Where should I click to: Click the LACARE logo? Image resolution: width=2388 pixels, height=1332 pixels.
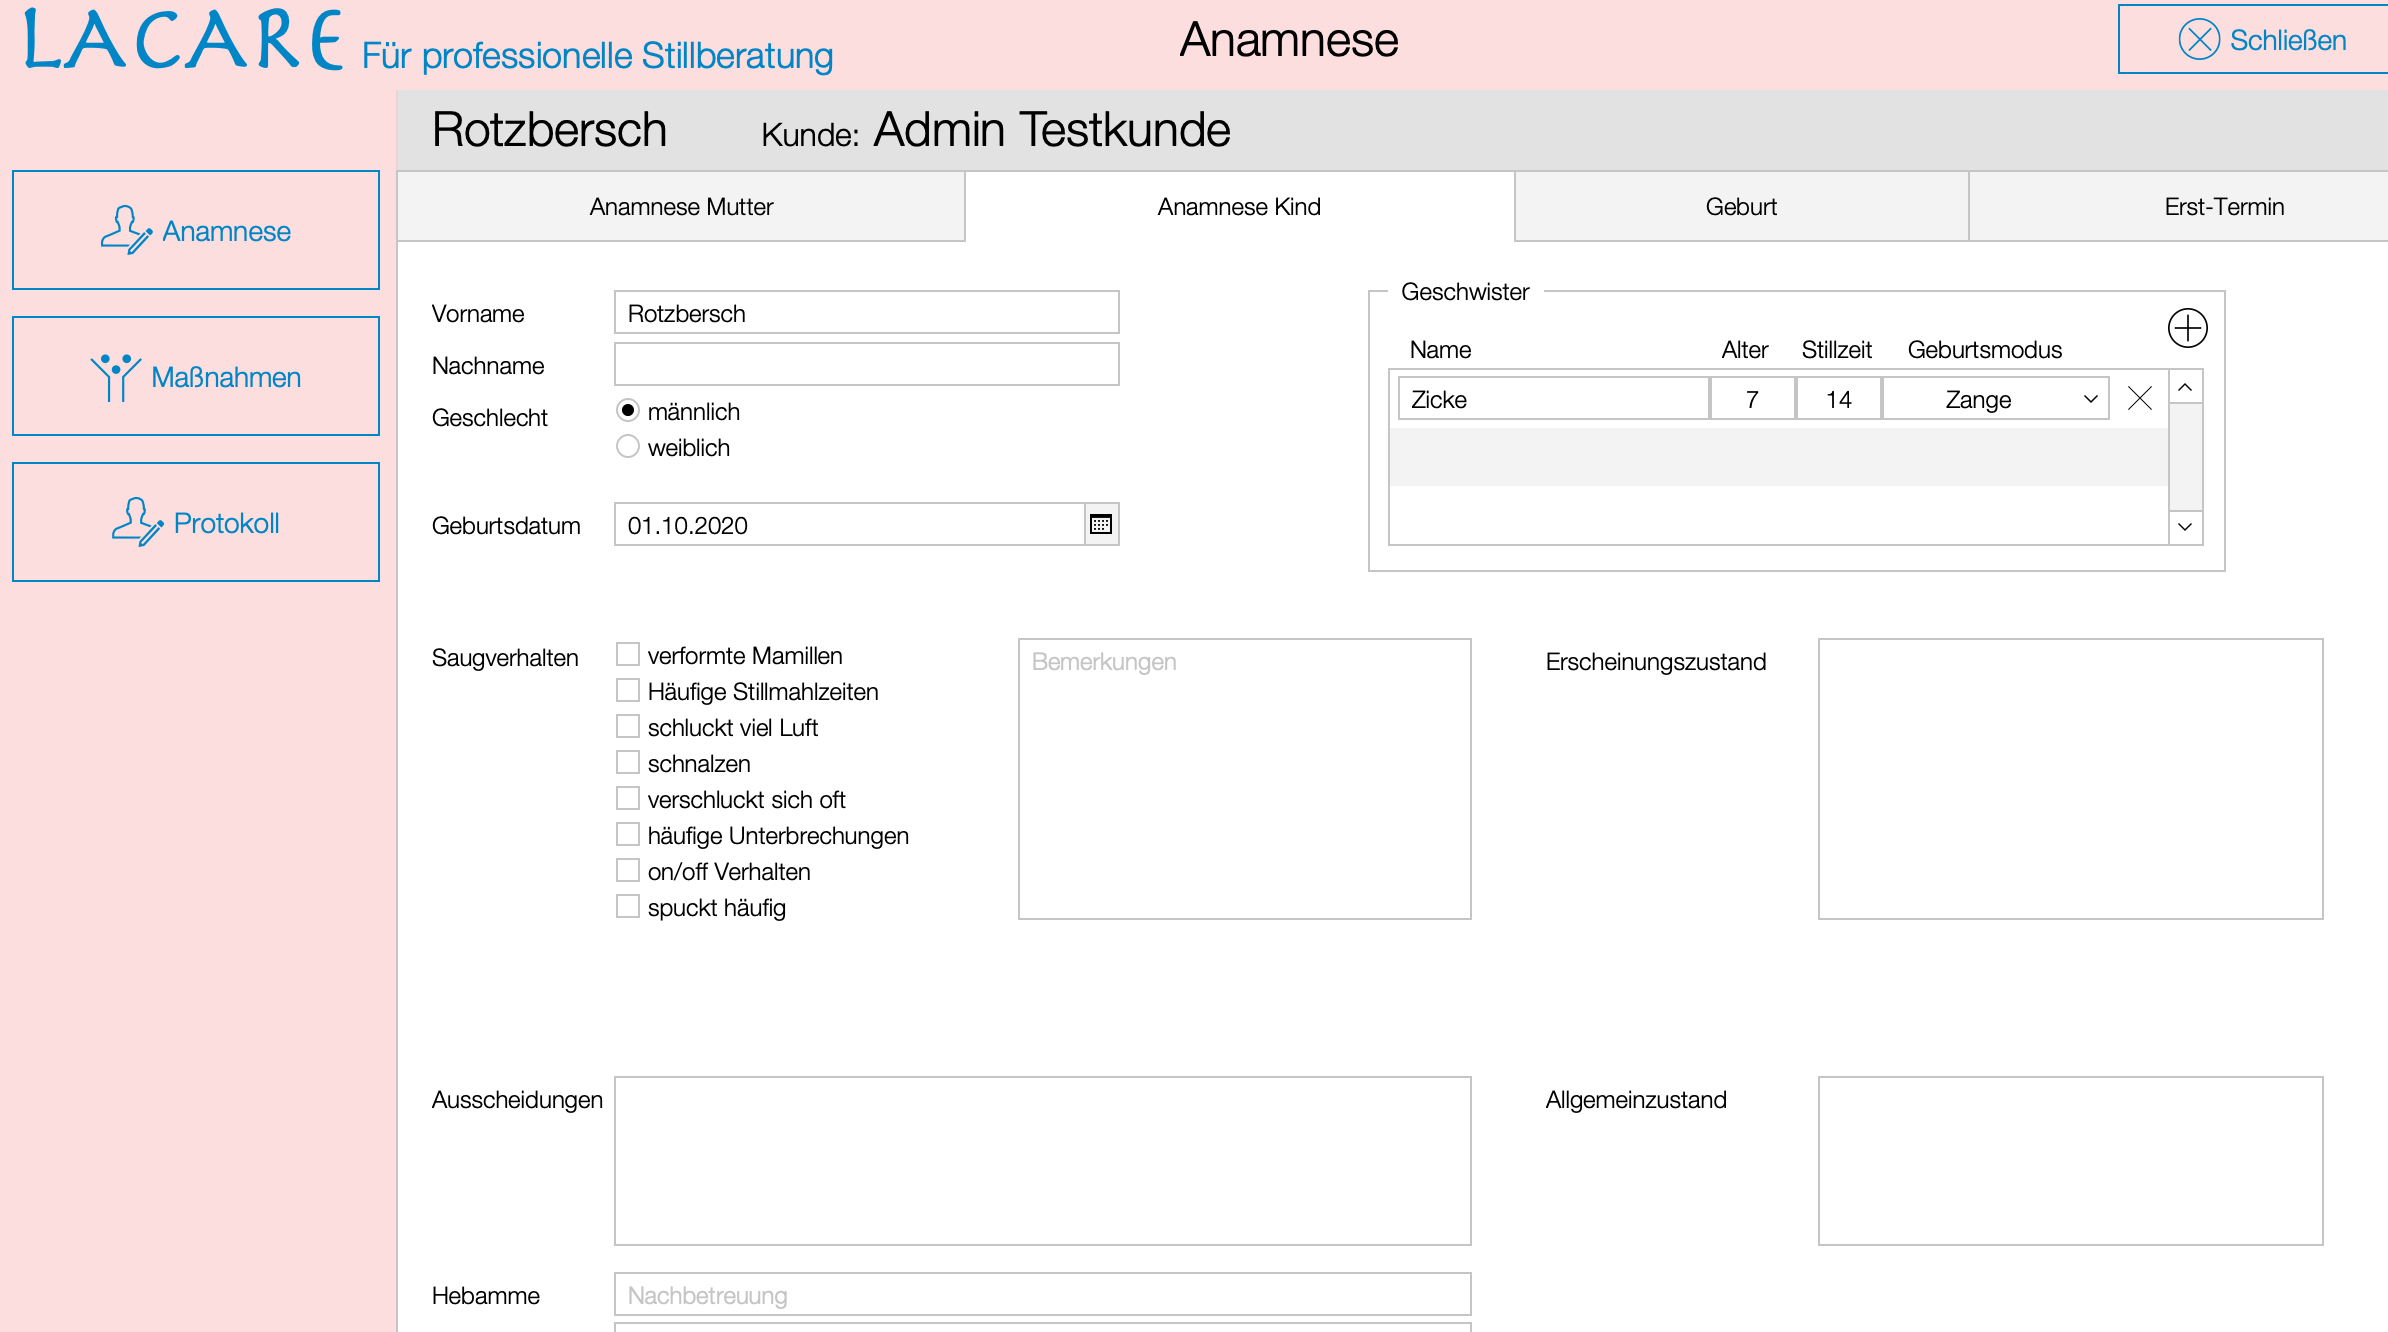coord(184,42)
